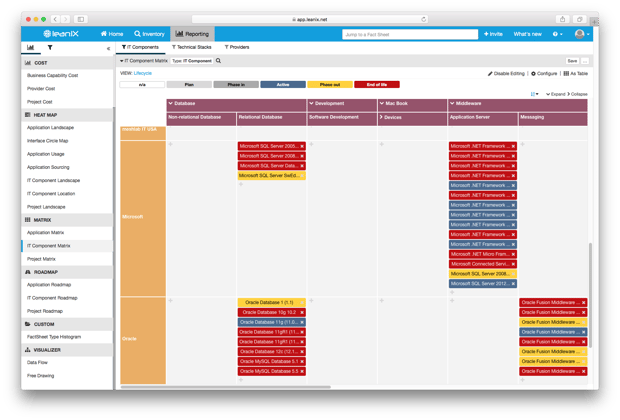
Task: Open the Interface Circle Map report
Action: click(47, 141)
